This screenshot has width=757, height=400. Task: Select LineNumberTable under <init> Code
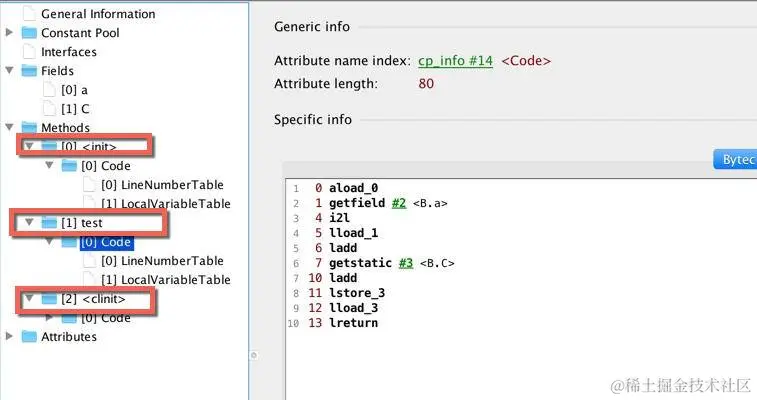(x=162, y=185)
